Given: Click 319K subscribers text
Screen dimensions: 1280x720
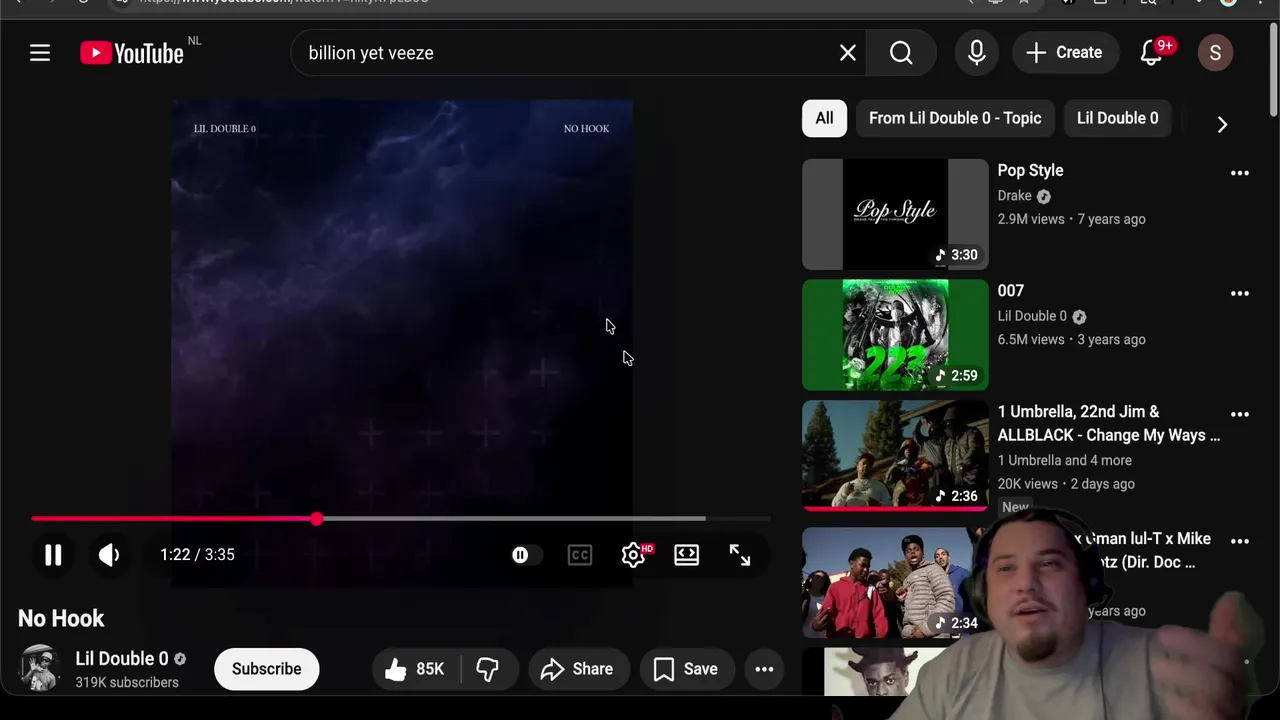Looking at the screenshot, I should 127,683.
